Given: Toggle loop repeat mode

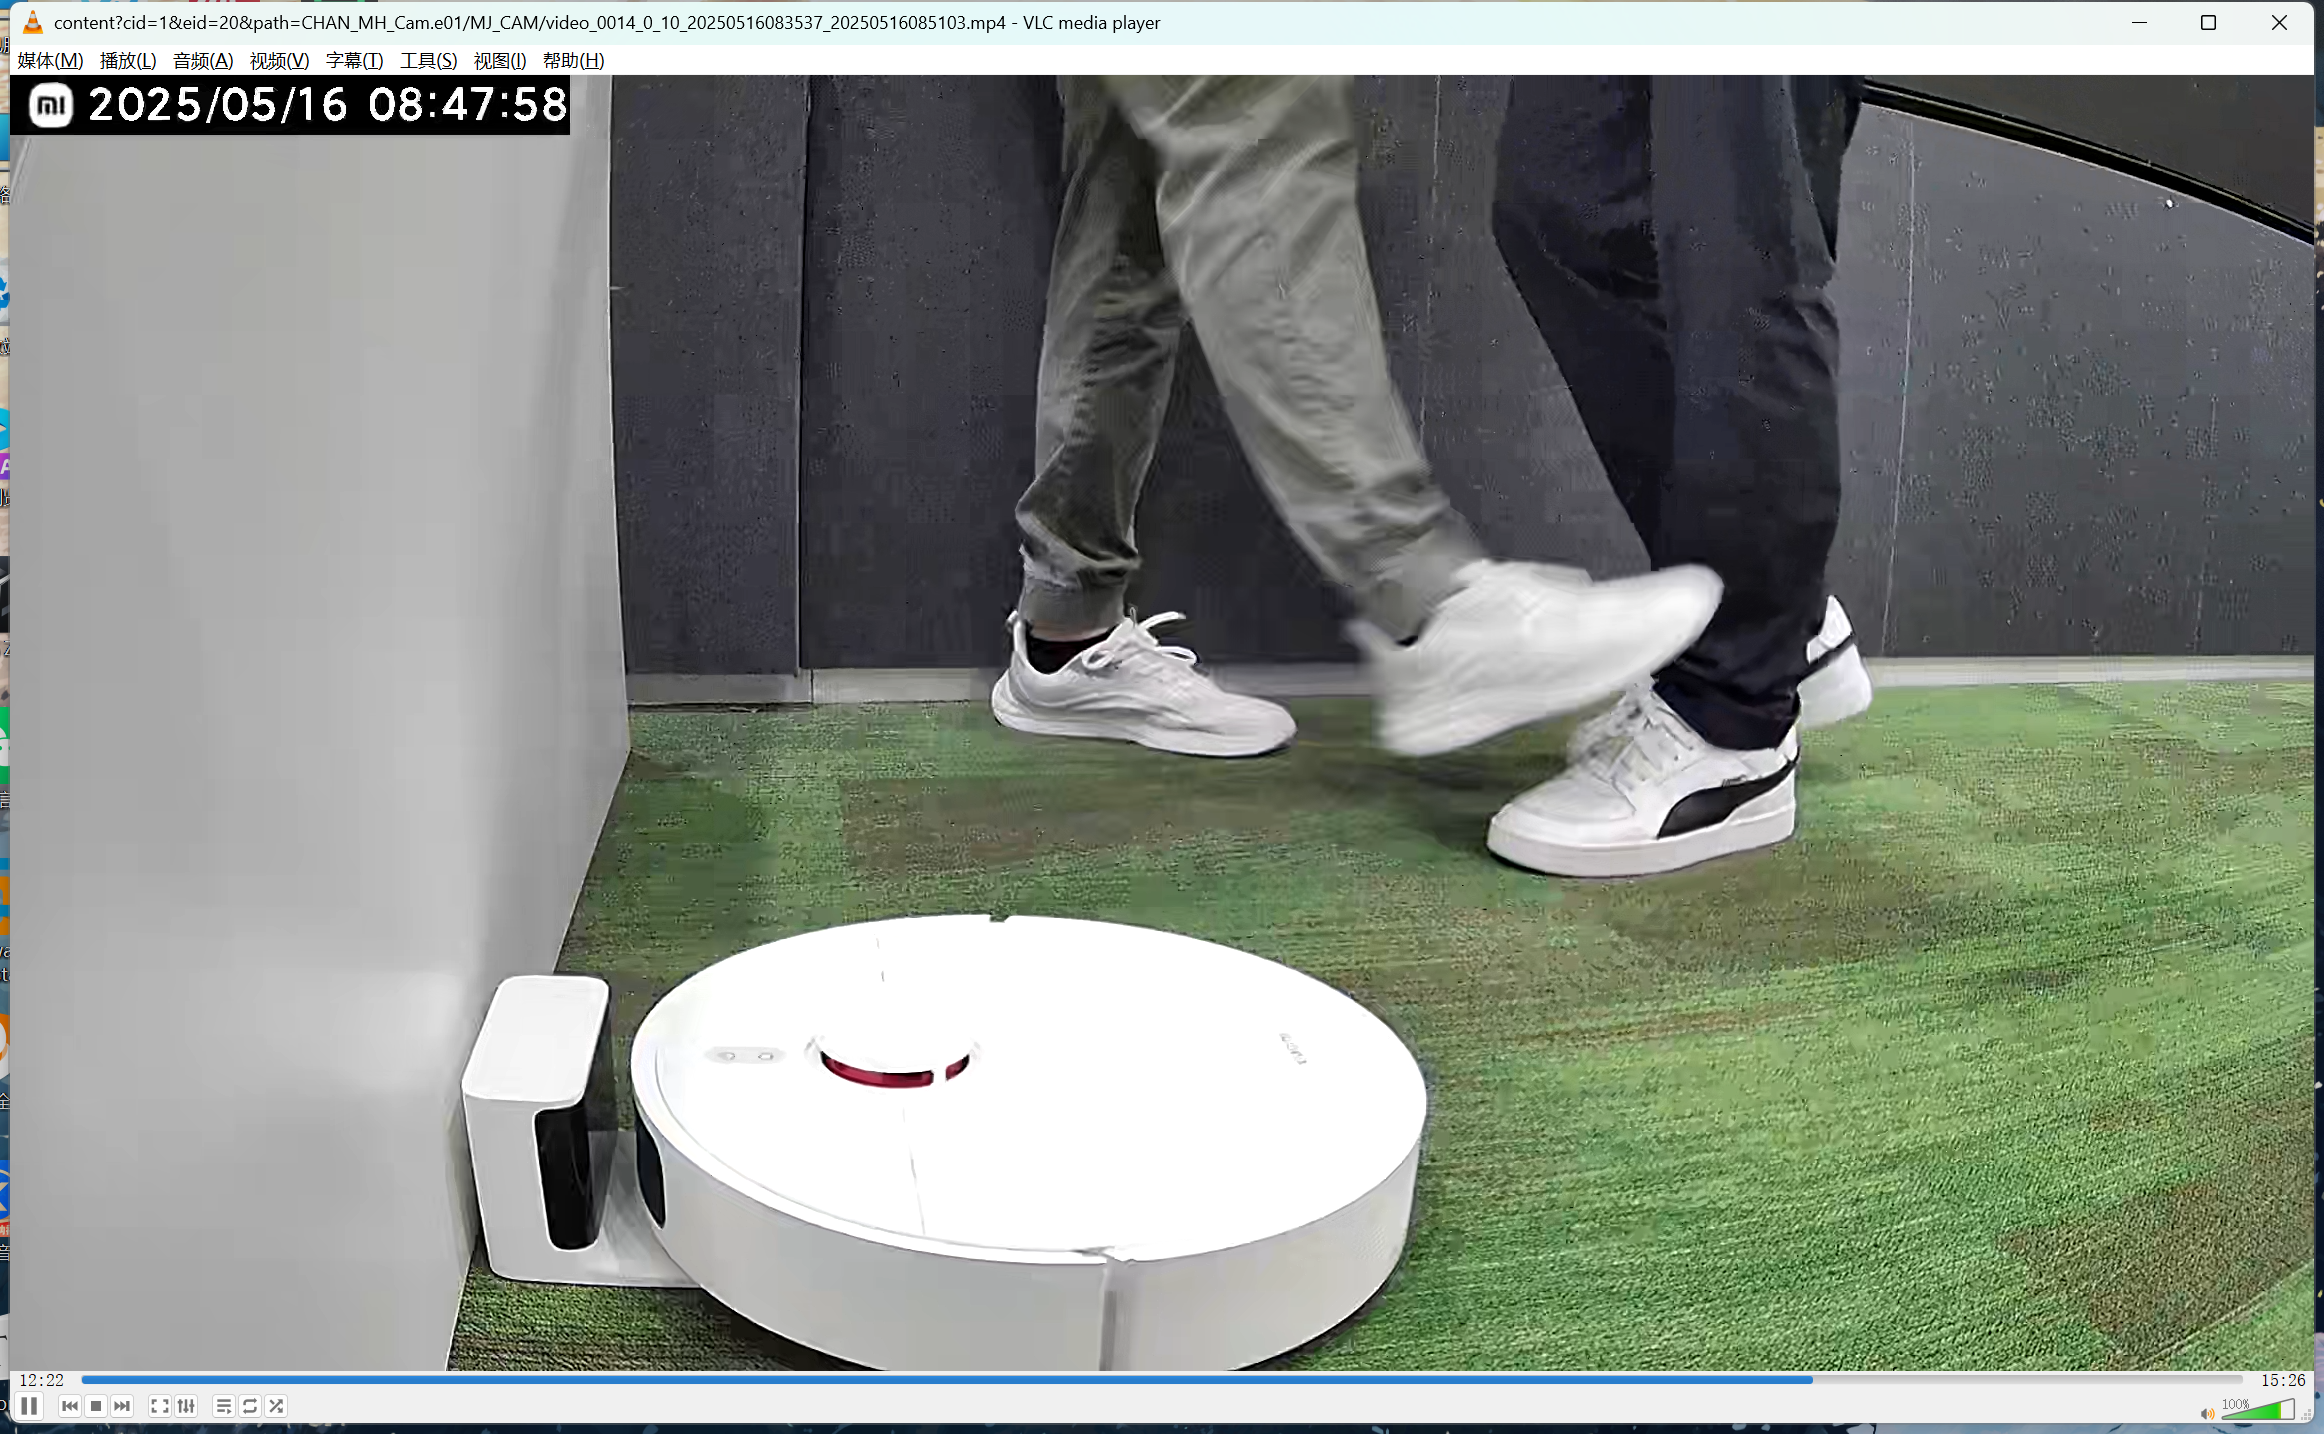Looking at the screenshot, I should (250, 1406).
